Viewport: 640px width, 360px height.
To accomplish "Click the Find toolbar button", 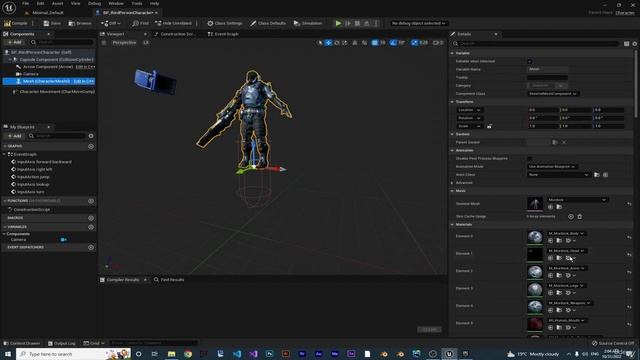I will (140, 23).
